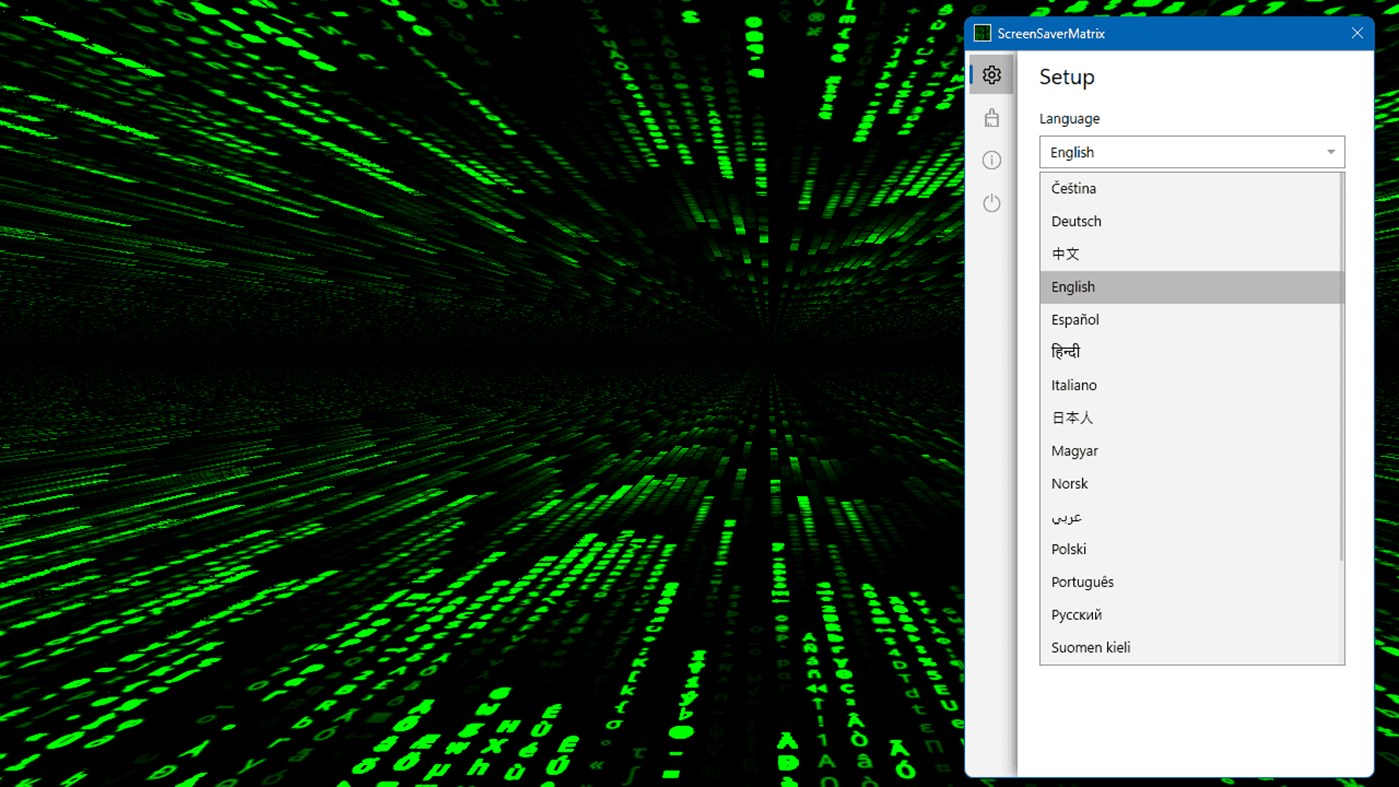Click the ScreenSaverMatrix title bar icon
1399x787 pixels.
click(x=981, y=33)
